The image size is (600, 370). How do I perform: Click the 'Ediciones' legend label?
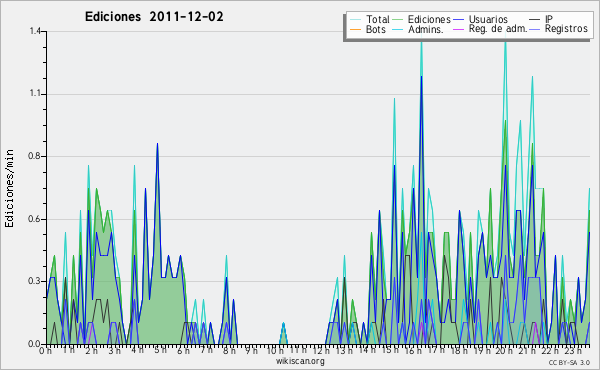point(429,19)
